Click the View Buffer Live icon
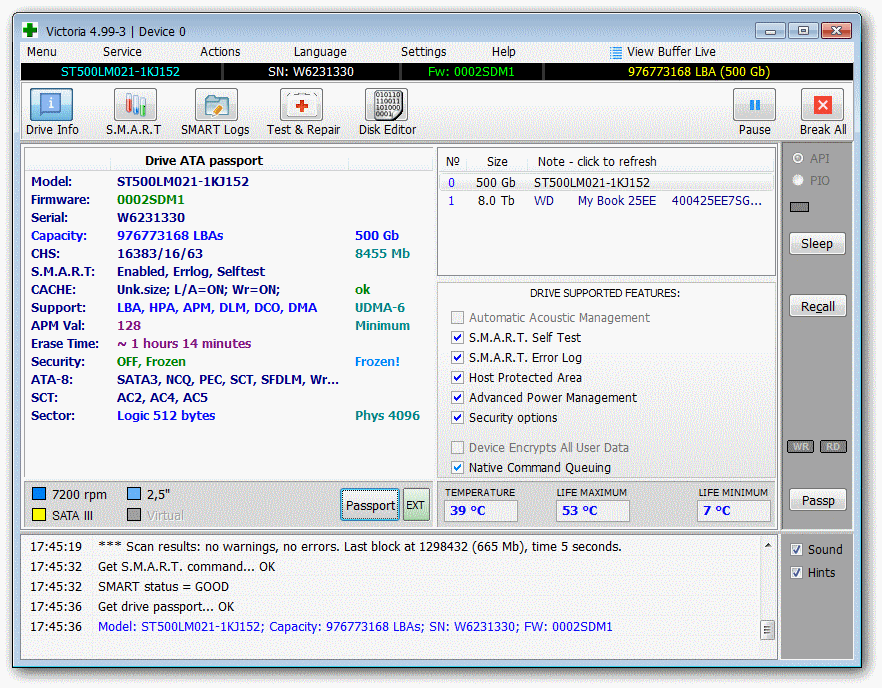Viewport: 882px width, 688px height. click(x=616, y=52)
